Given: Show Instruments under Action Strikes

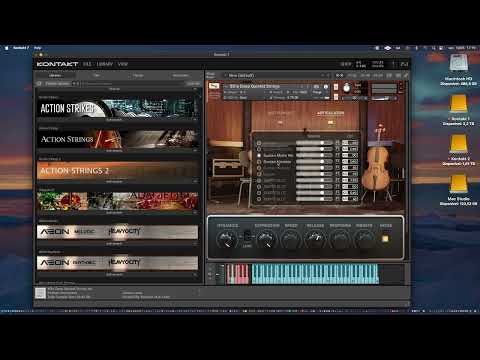Looking at the screenshot, I should (114, 120).
